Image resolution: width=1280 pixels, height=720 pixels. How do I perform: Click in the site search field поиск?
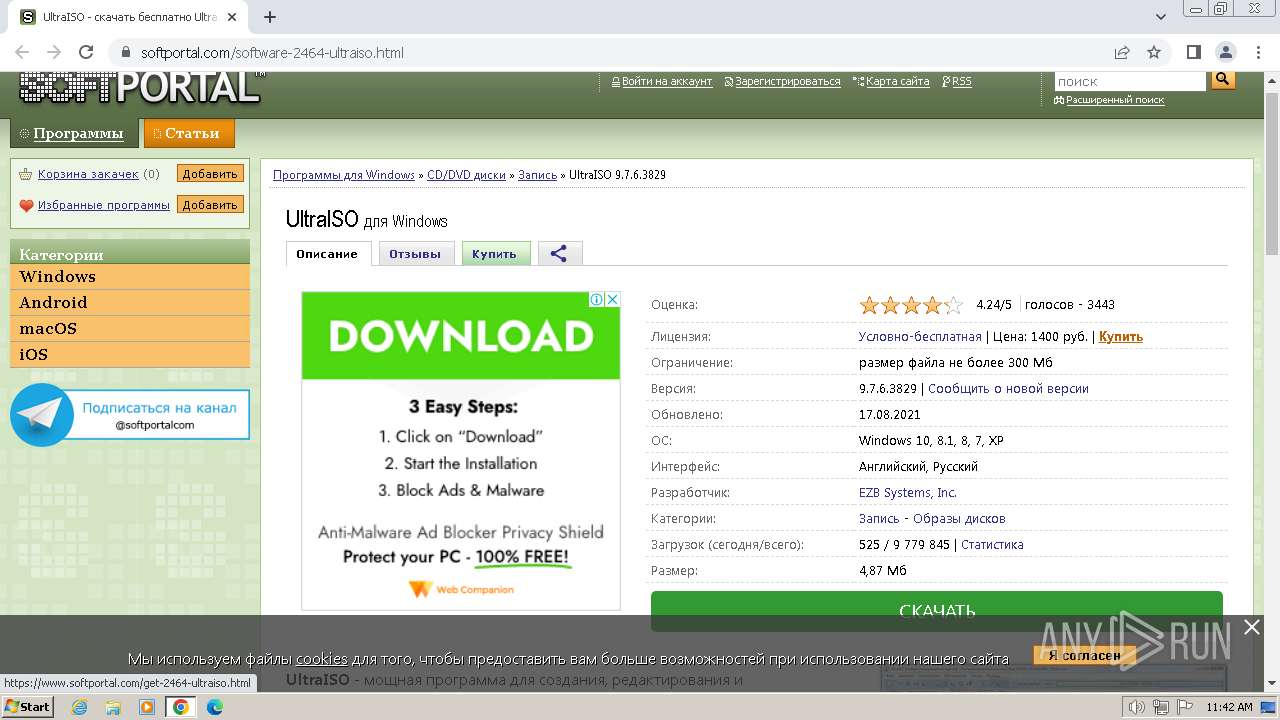click(x=1130, y=81)
